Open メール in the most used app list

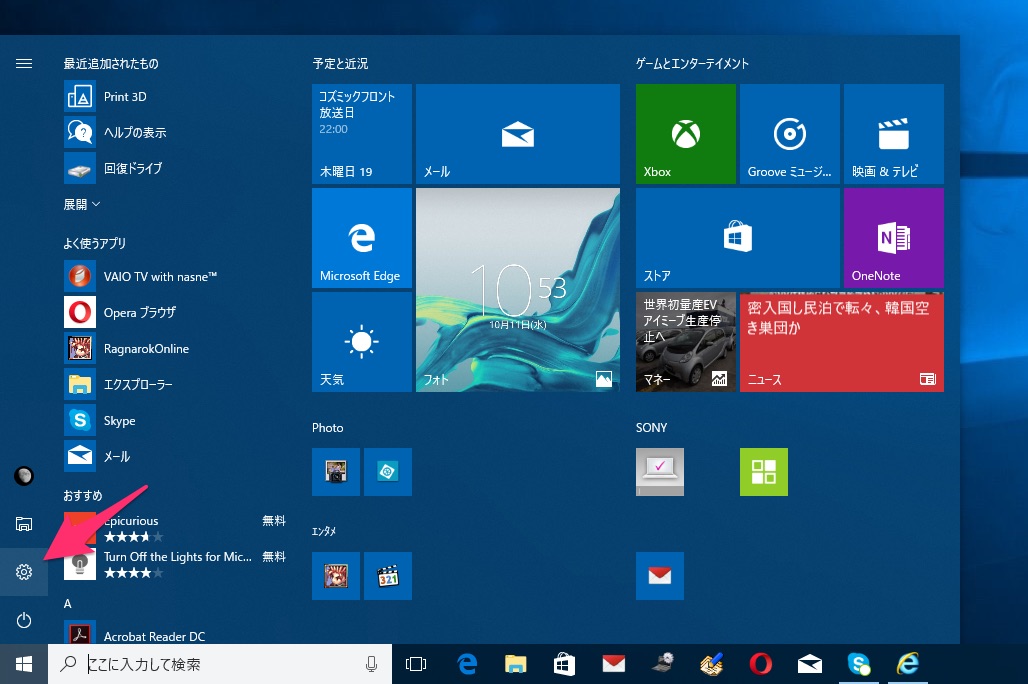click(x=174, y=456)
